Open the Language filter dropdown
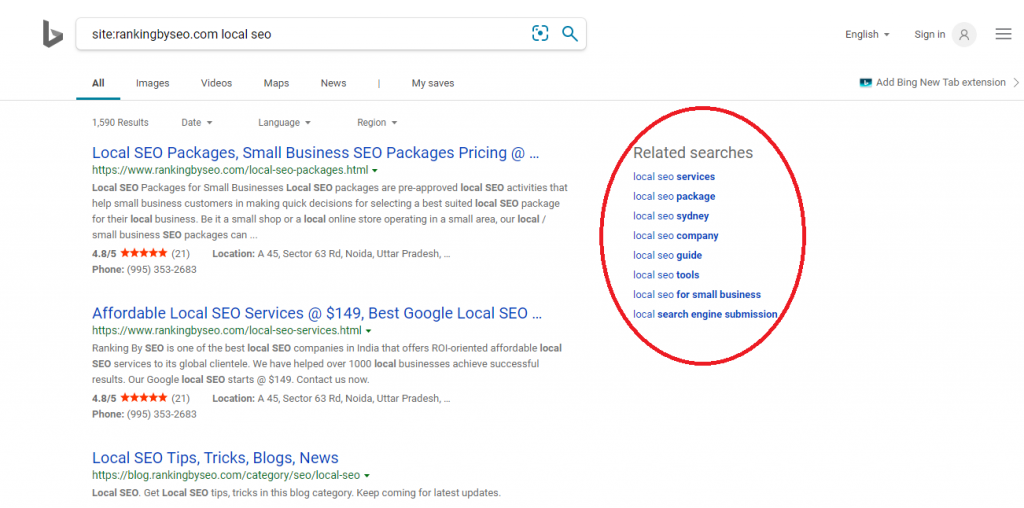 (x=284, y=123)
